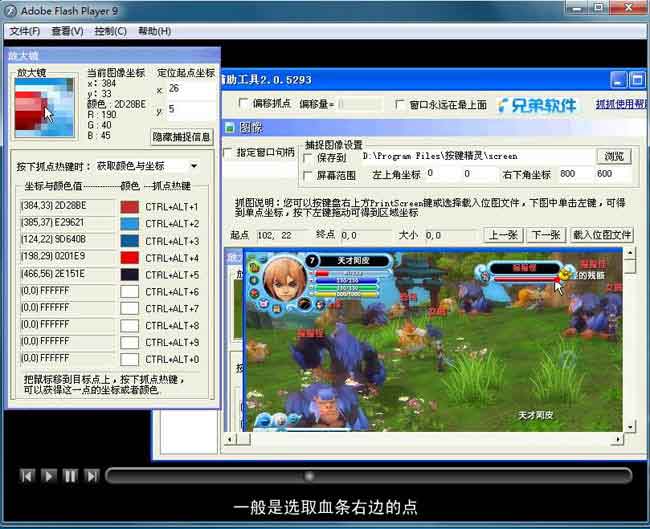Select color swatch for CTRL+ALT+3
The image size is (650, 529).
(129, 240)
